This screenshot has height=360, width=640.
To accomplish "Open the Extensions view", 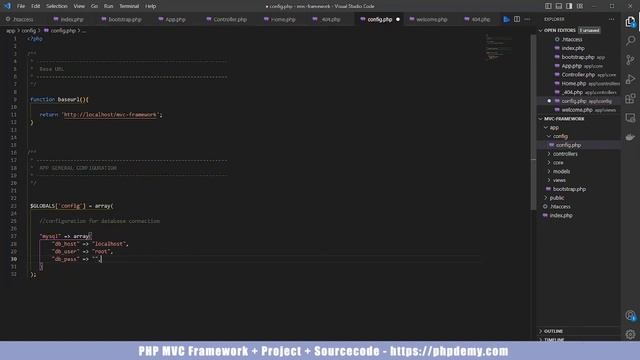I will tap(630, 98).
